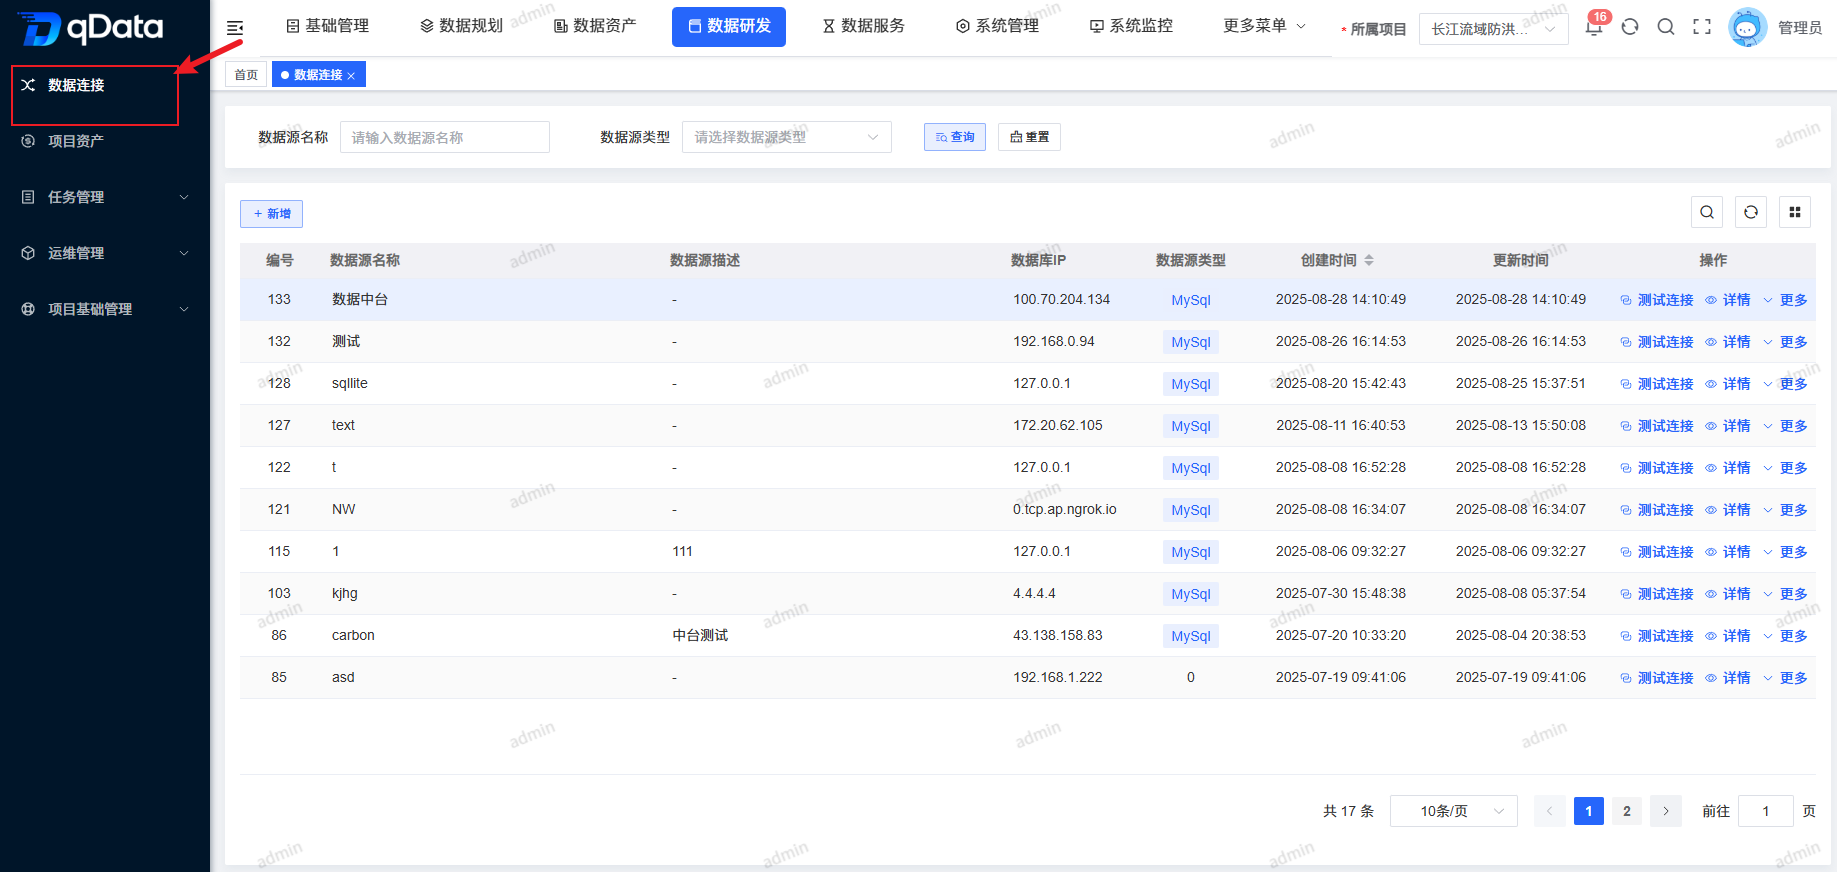
Task: Expand 项目基础管理 sidebar menu
Action: (x=105, y=309)
